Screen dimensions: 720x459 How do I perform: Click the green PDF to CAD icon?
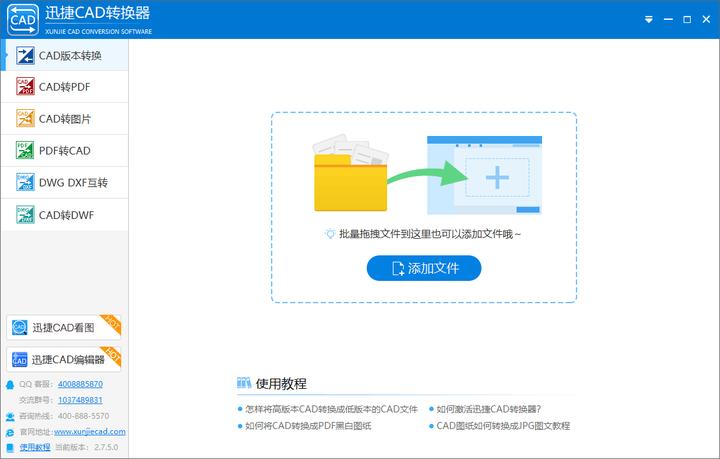25,150
